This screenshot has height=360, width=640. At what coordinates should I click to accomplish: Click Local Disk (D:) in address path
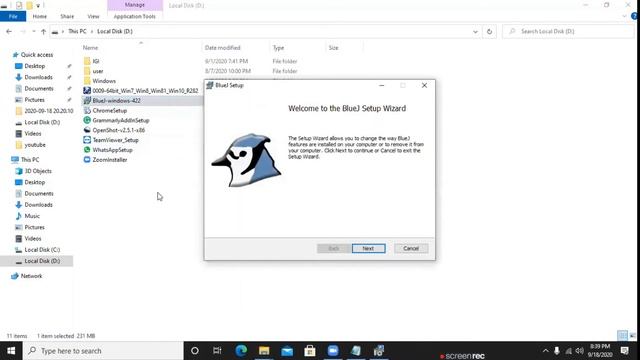click(115, 31)
